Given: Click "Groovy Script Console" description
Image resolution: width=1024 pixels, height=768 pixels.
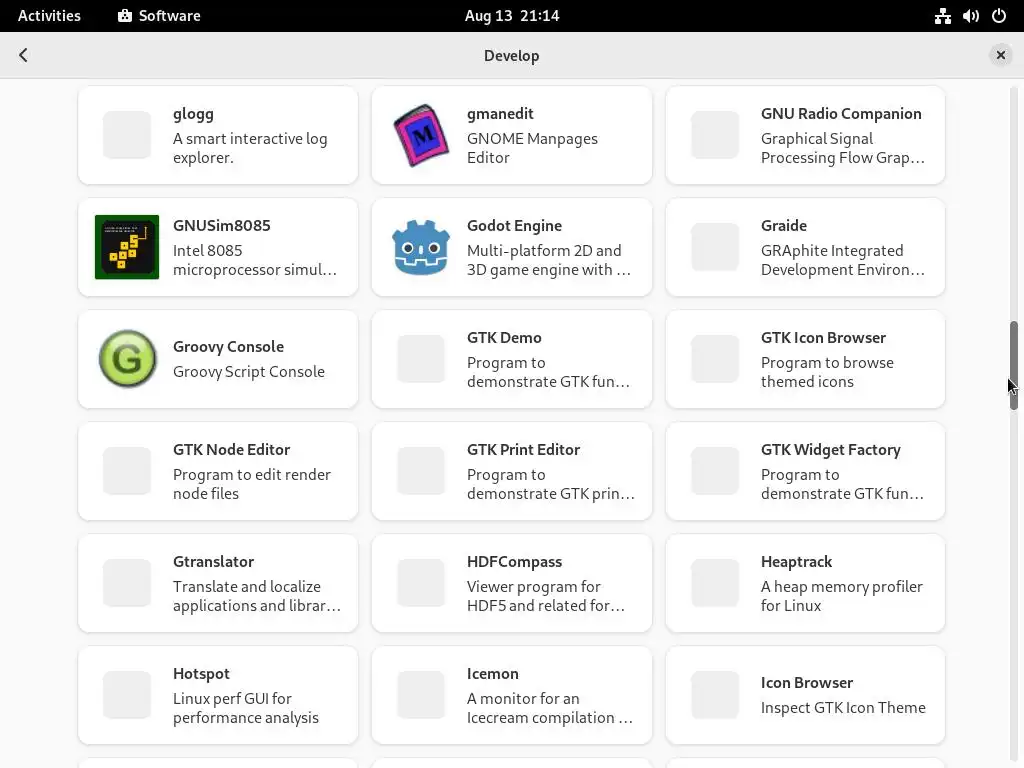Looking at the screenshot, I should tap(248, 372).
